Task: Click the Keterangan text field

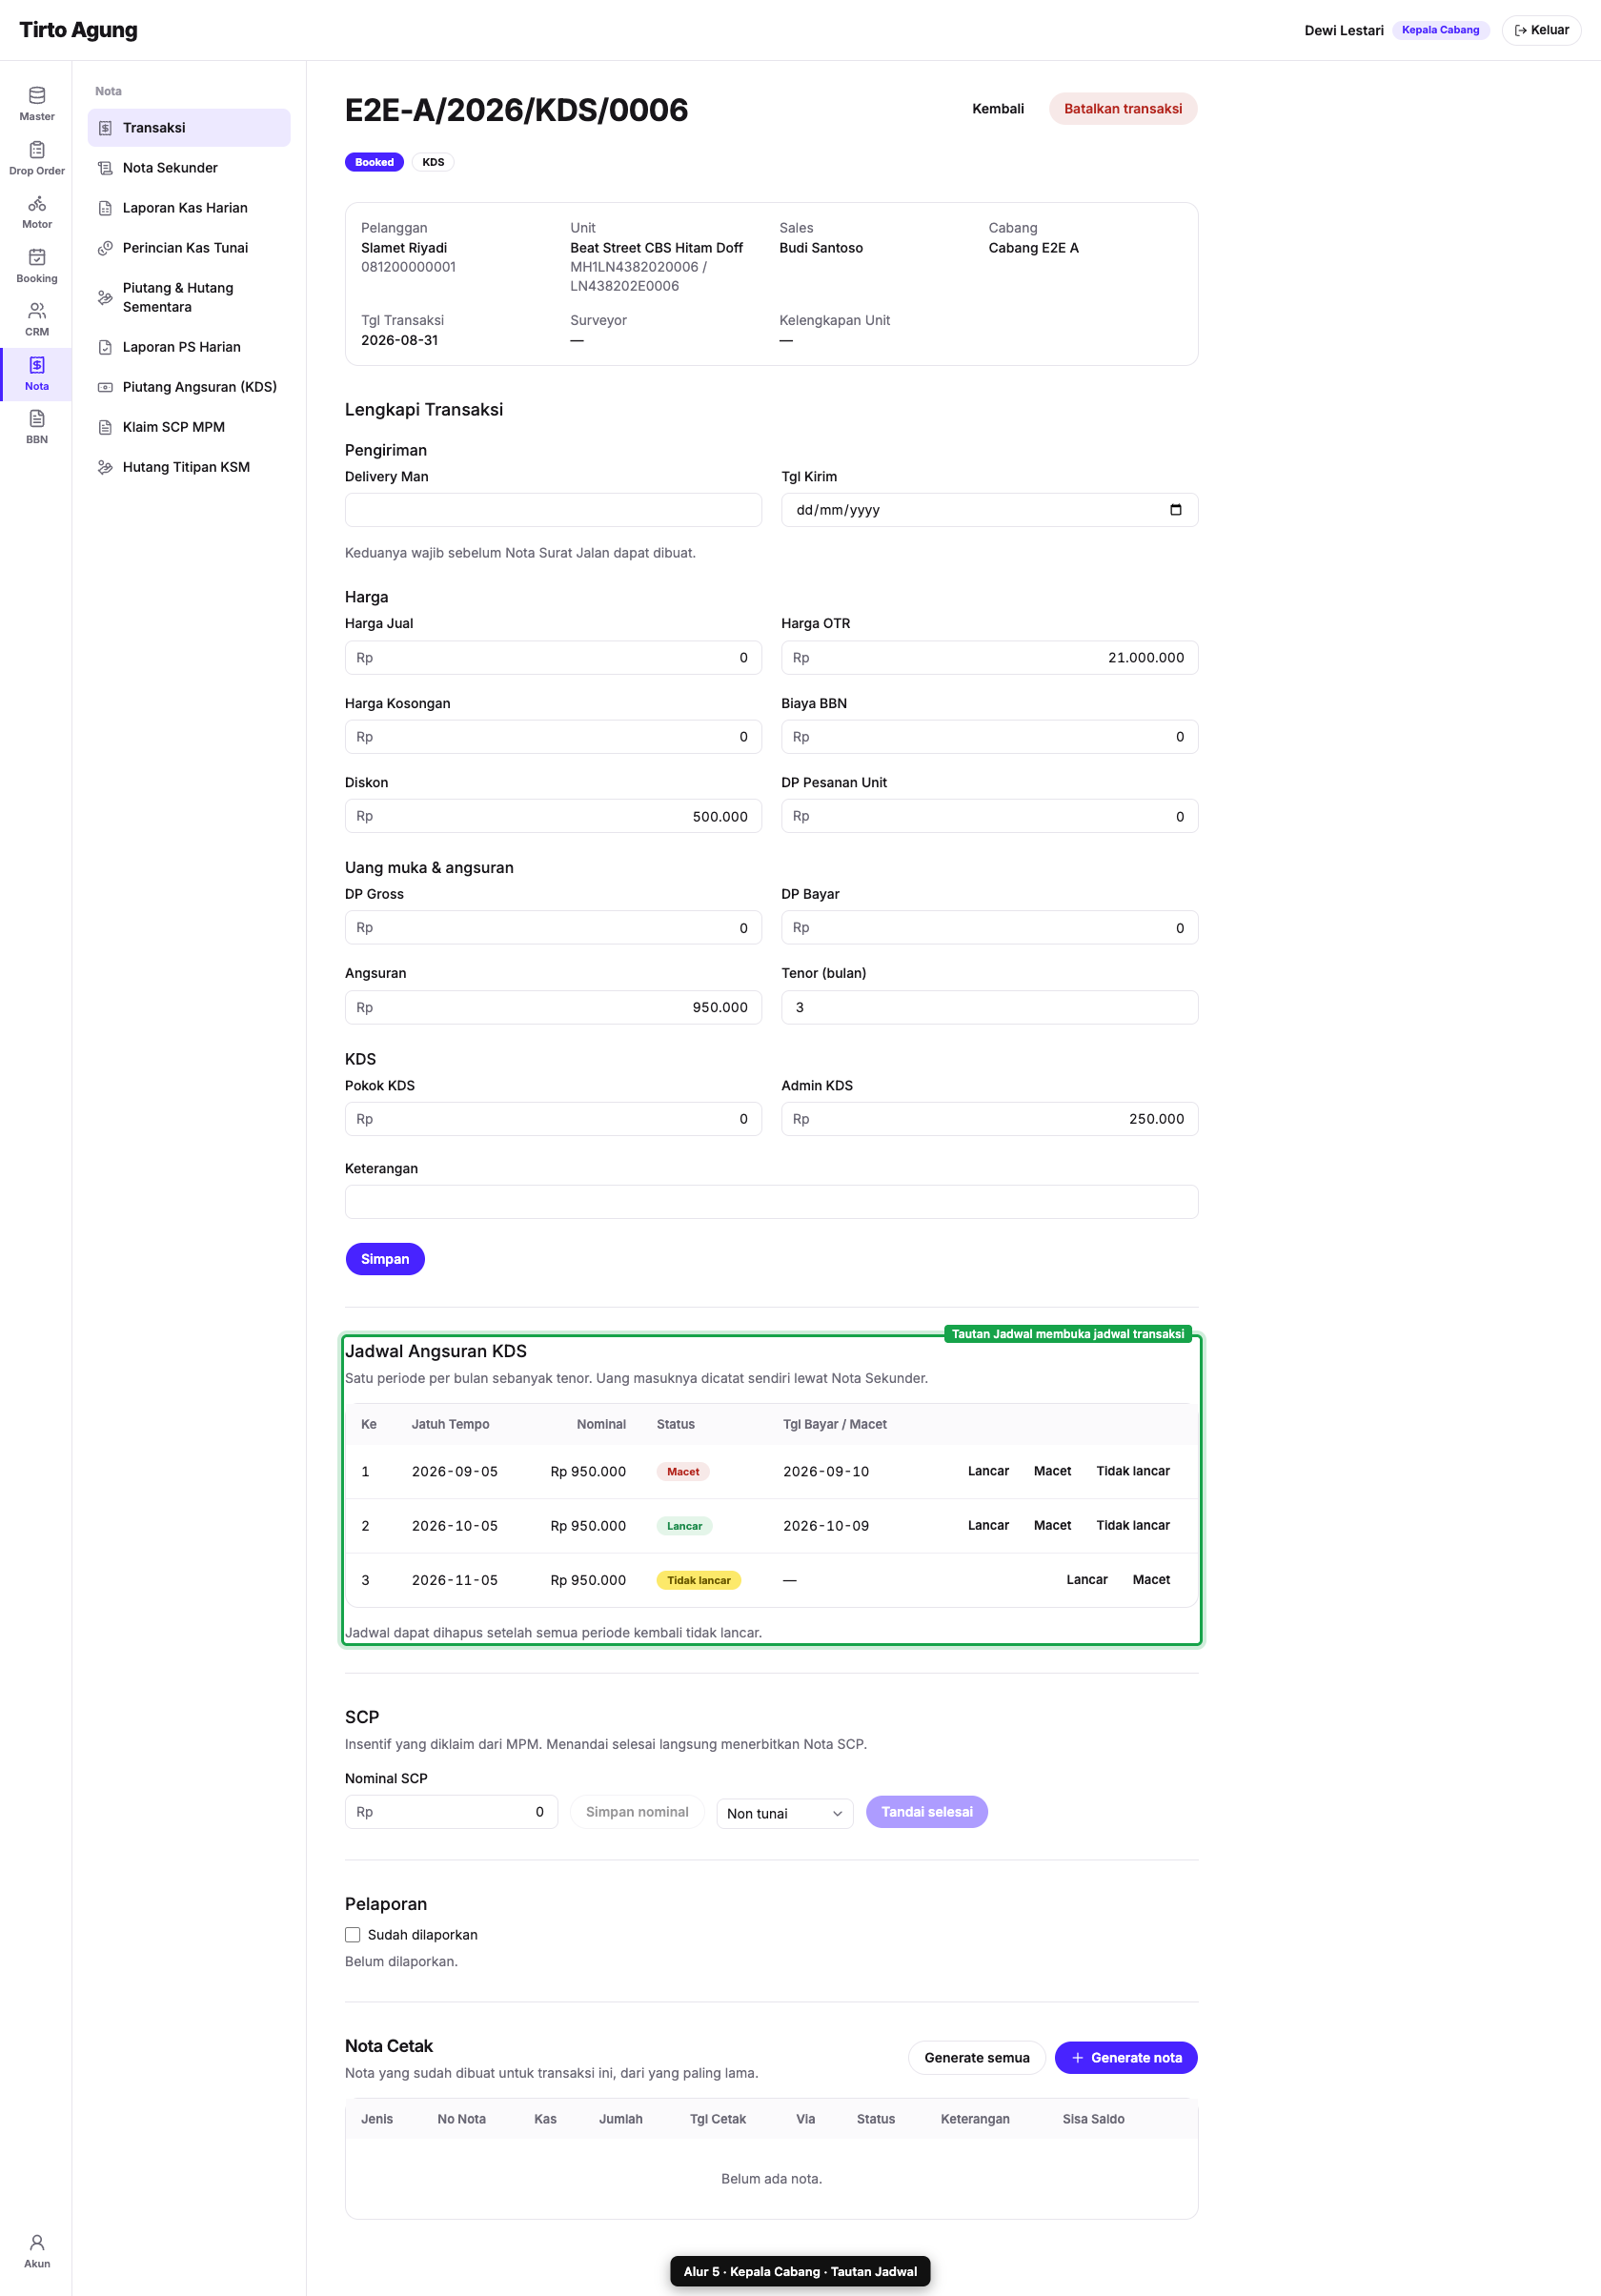Action: [771, 1202]
